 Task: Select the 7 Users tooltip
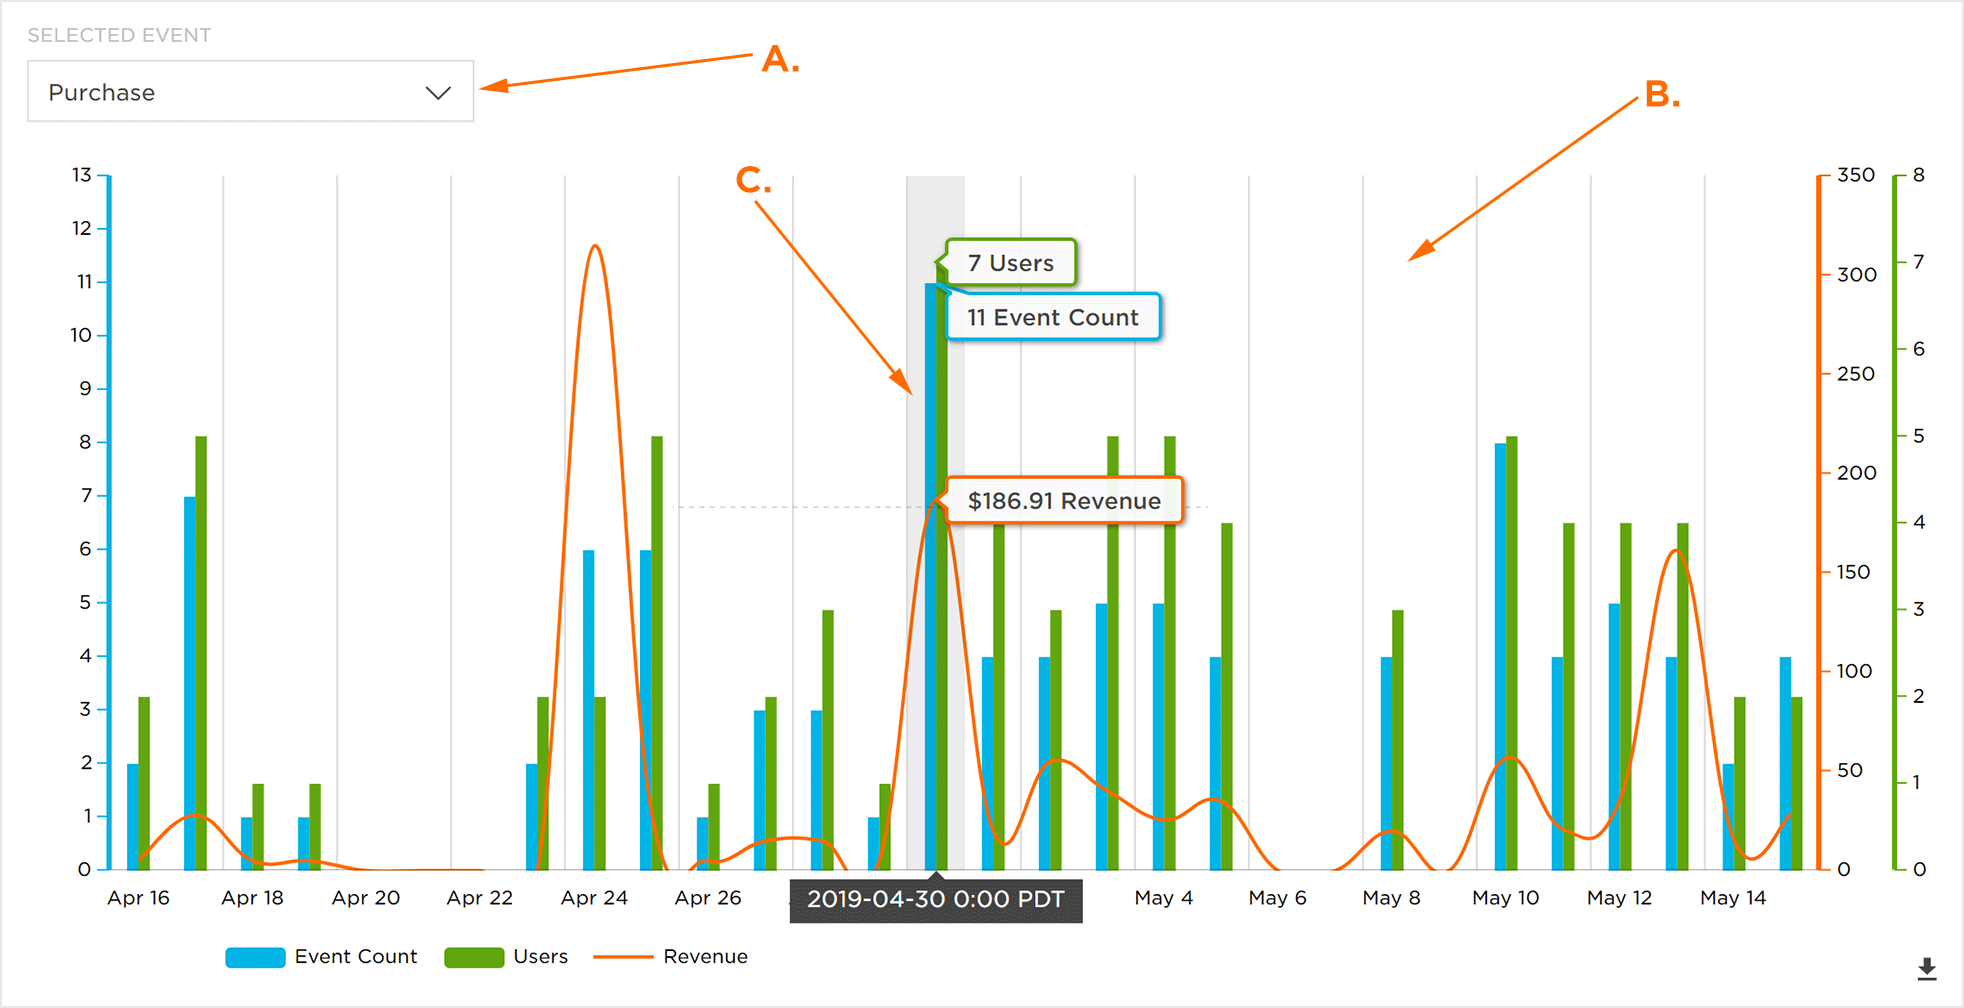click(1010, 263)
